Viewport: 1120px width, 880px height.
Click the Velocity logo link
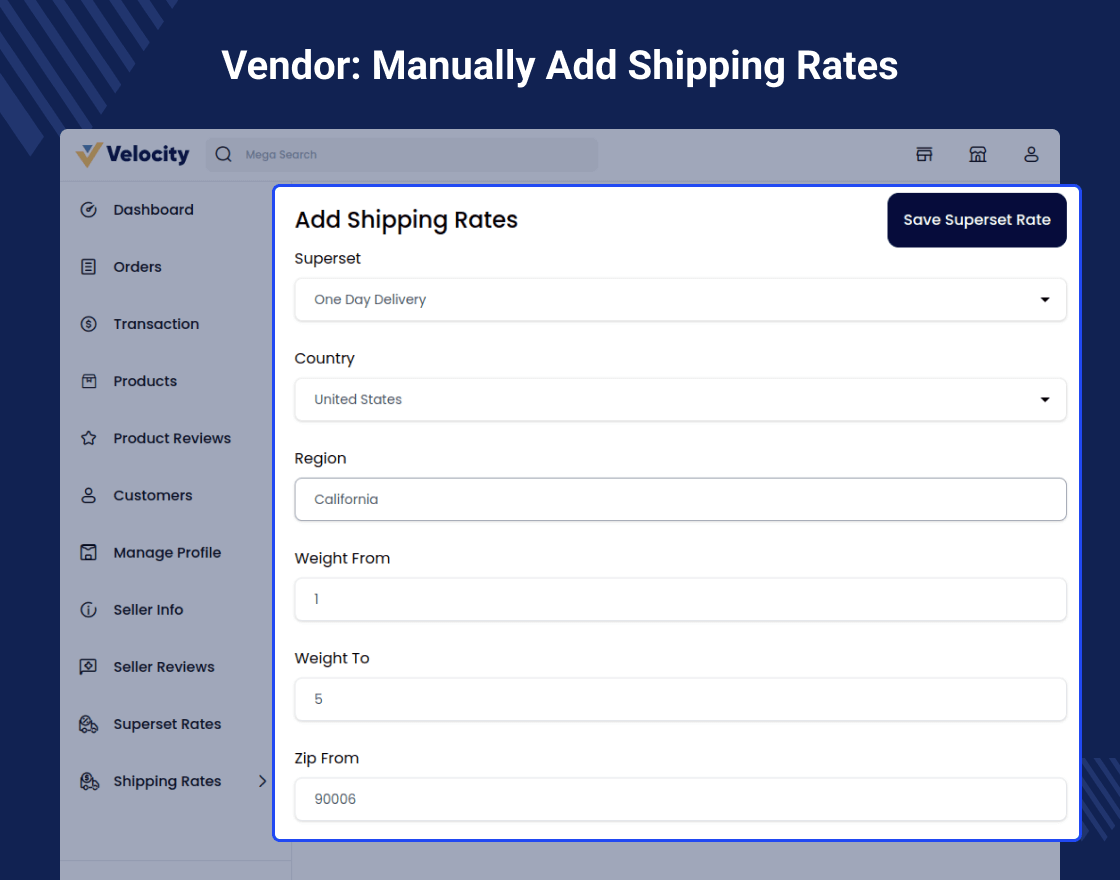(133, 154)
